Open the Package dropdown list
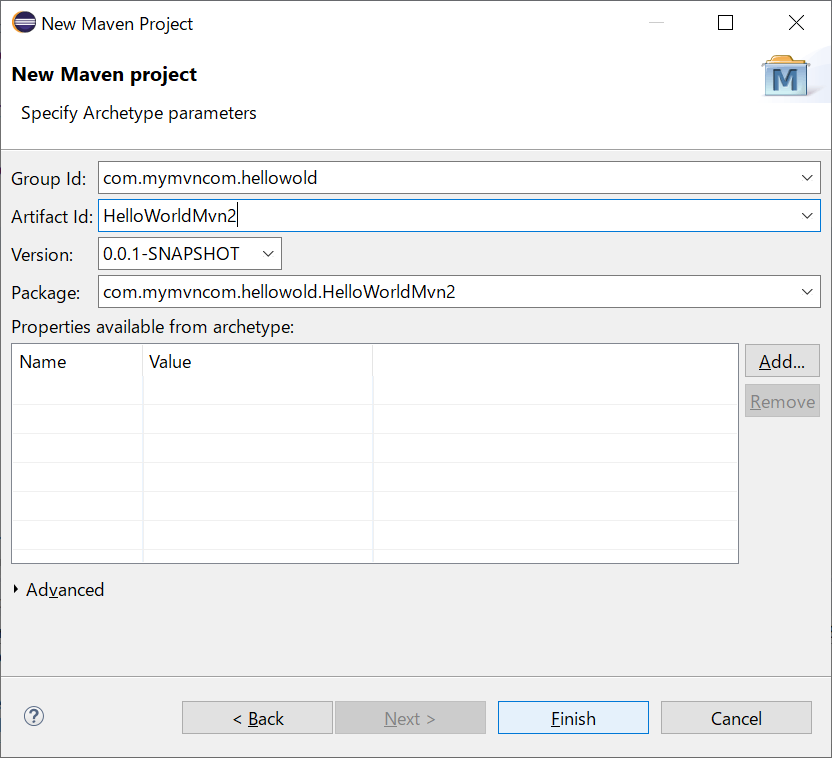Viewport: 832px width, 758px height. tap(807, 292)
